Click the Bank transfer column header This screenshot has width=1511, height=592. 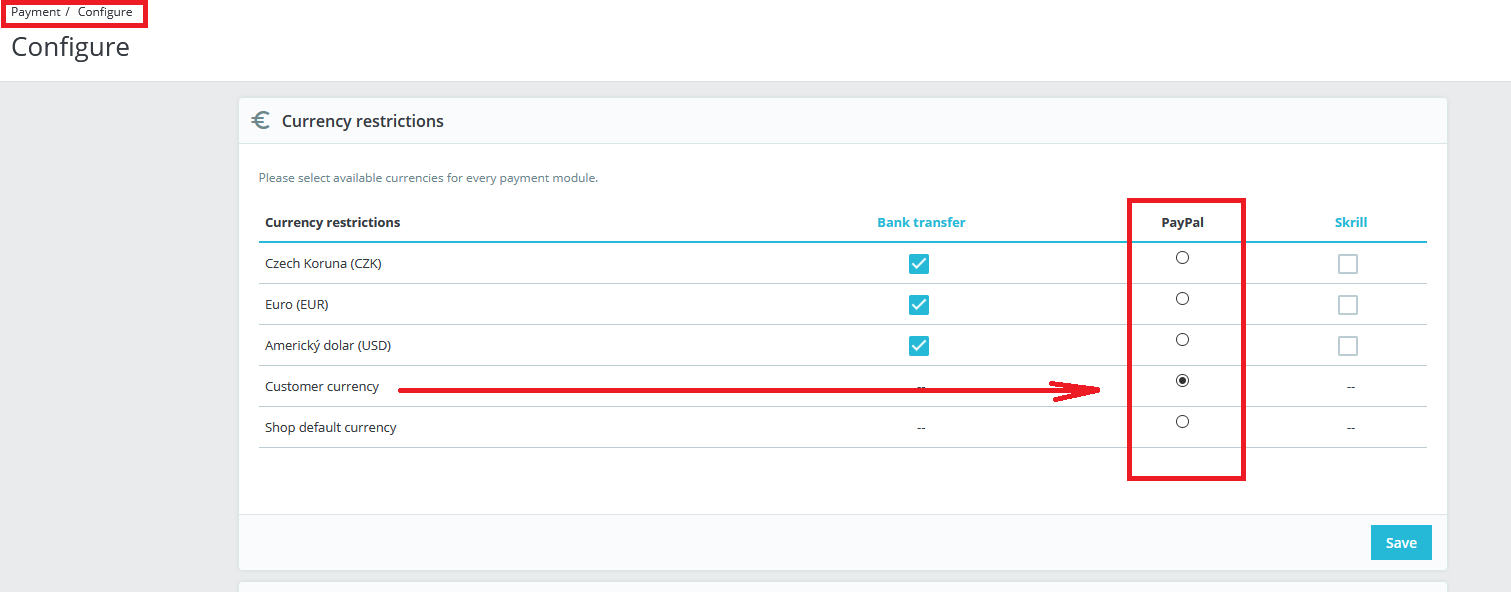click(921, 222)
